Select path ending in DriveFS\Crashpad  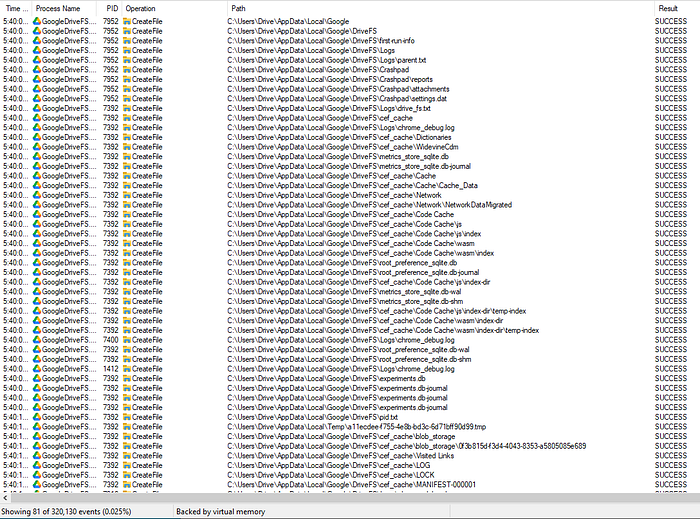tap(318, 70)
